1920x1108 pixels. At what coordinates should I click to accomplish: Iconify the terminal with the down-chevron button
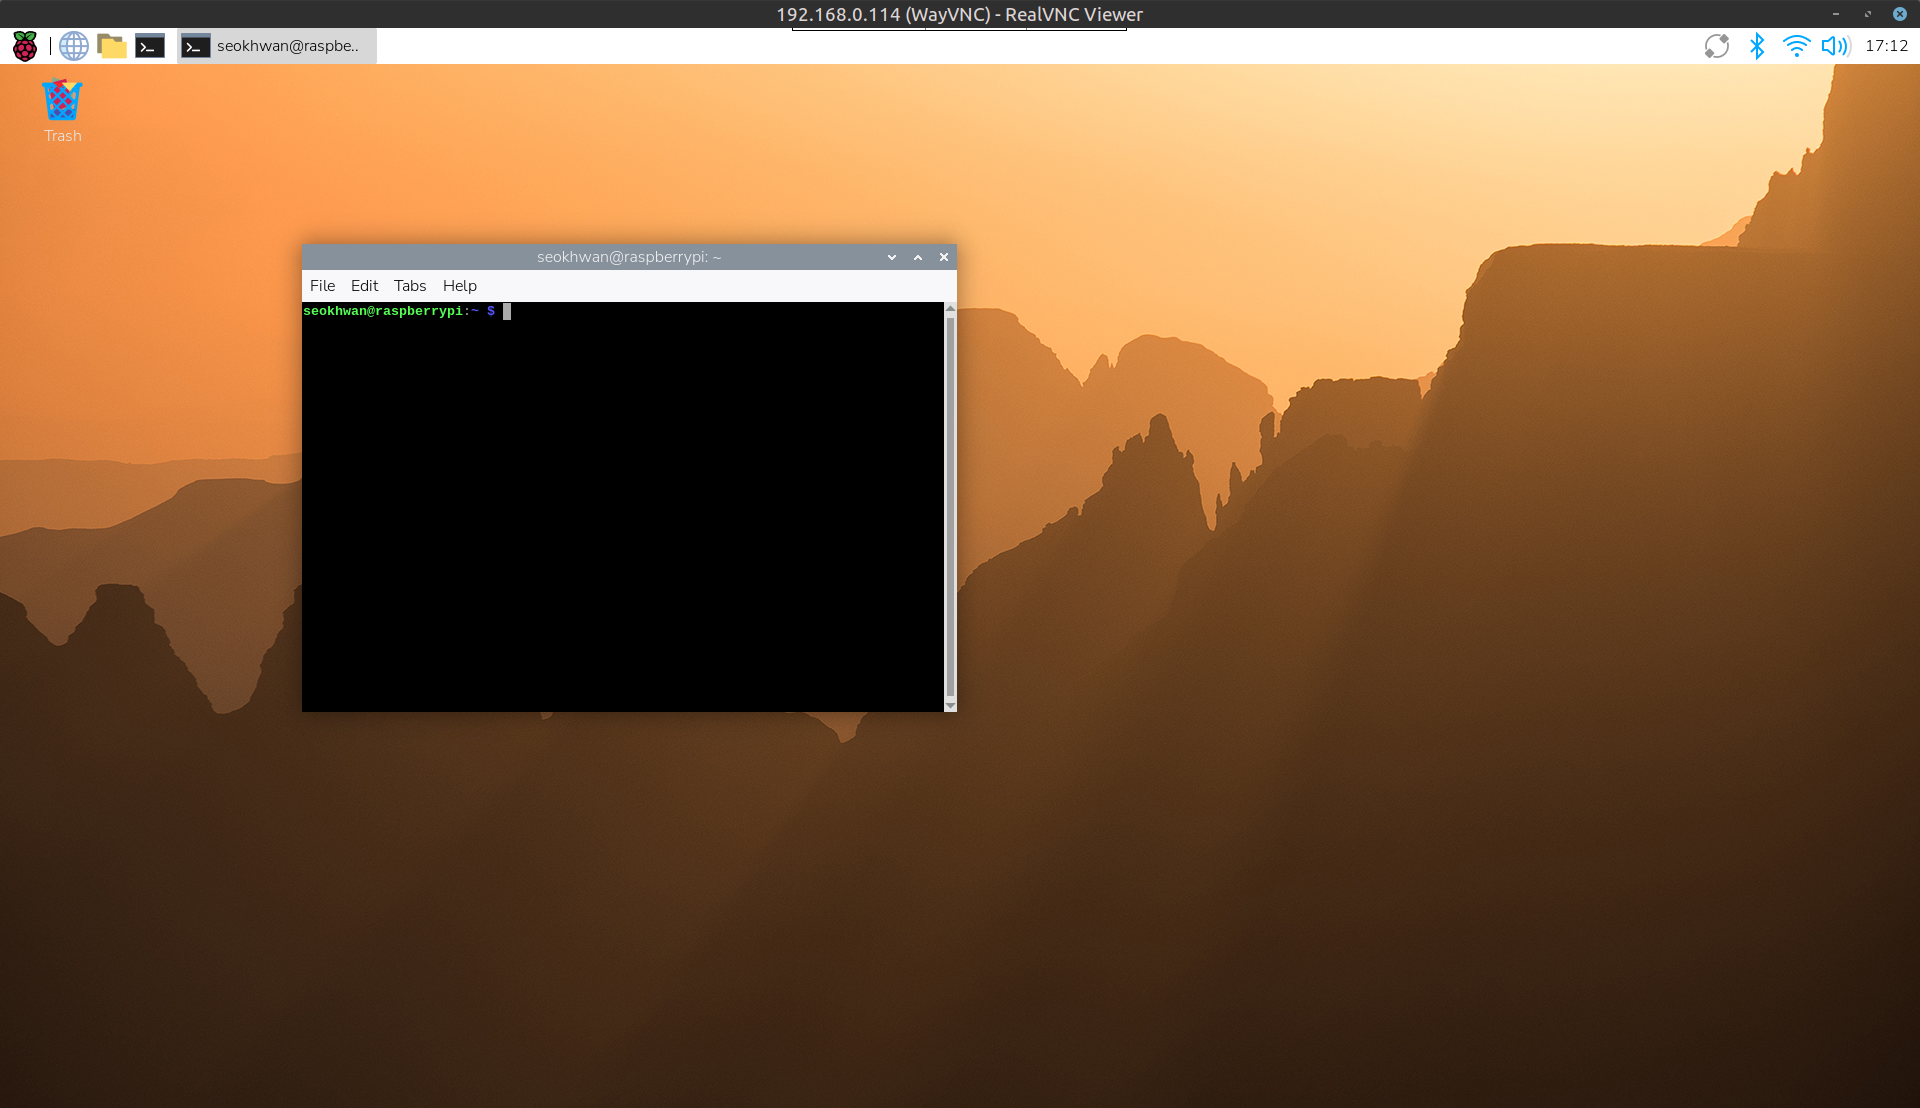pyautogui.click(x=892, y=257)
